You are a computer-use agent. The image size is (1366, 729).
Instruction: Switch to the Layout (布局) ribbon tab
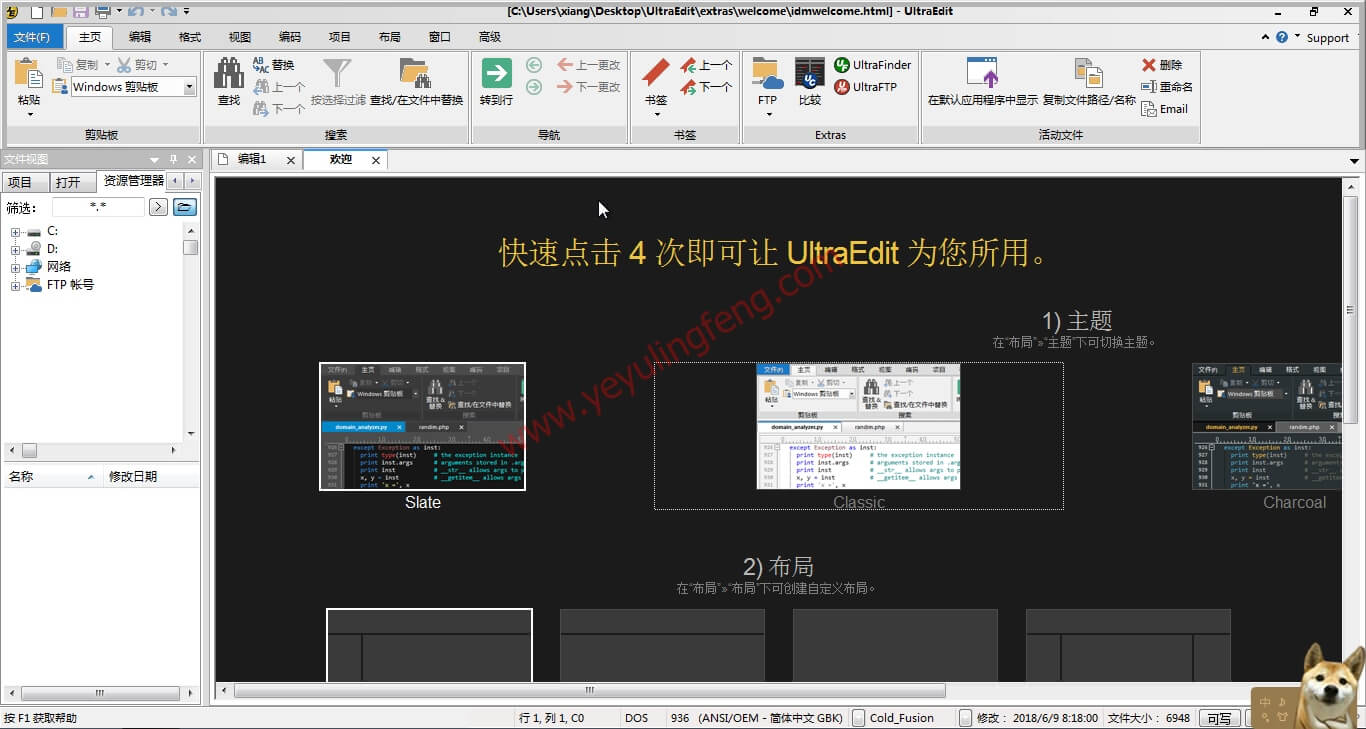tap(390, 37)
